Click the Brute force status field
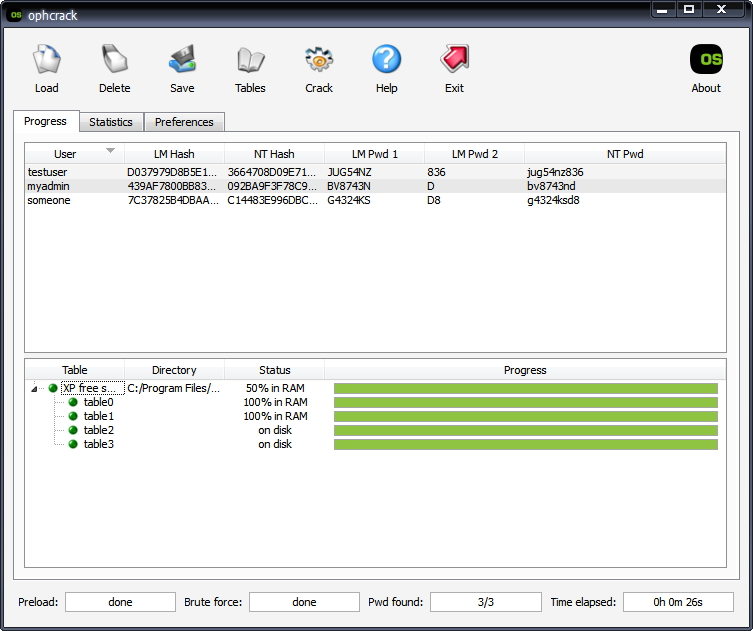 [304, 602]
